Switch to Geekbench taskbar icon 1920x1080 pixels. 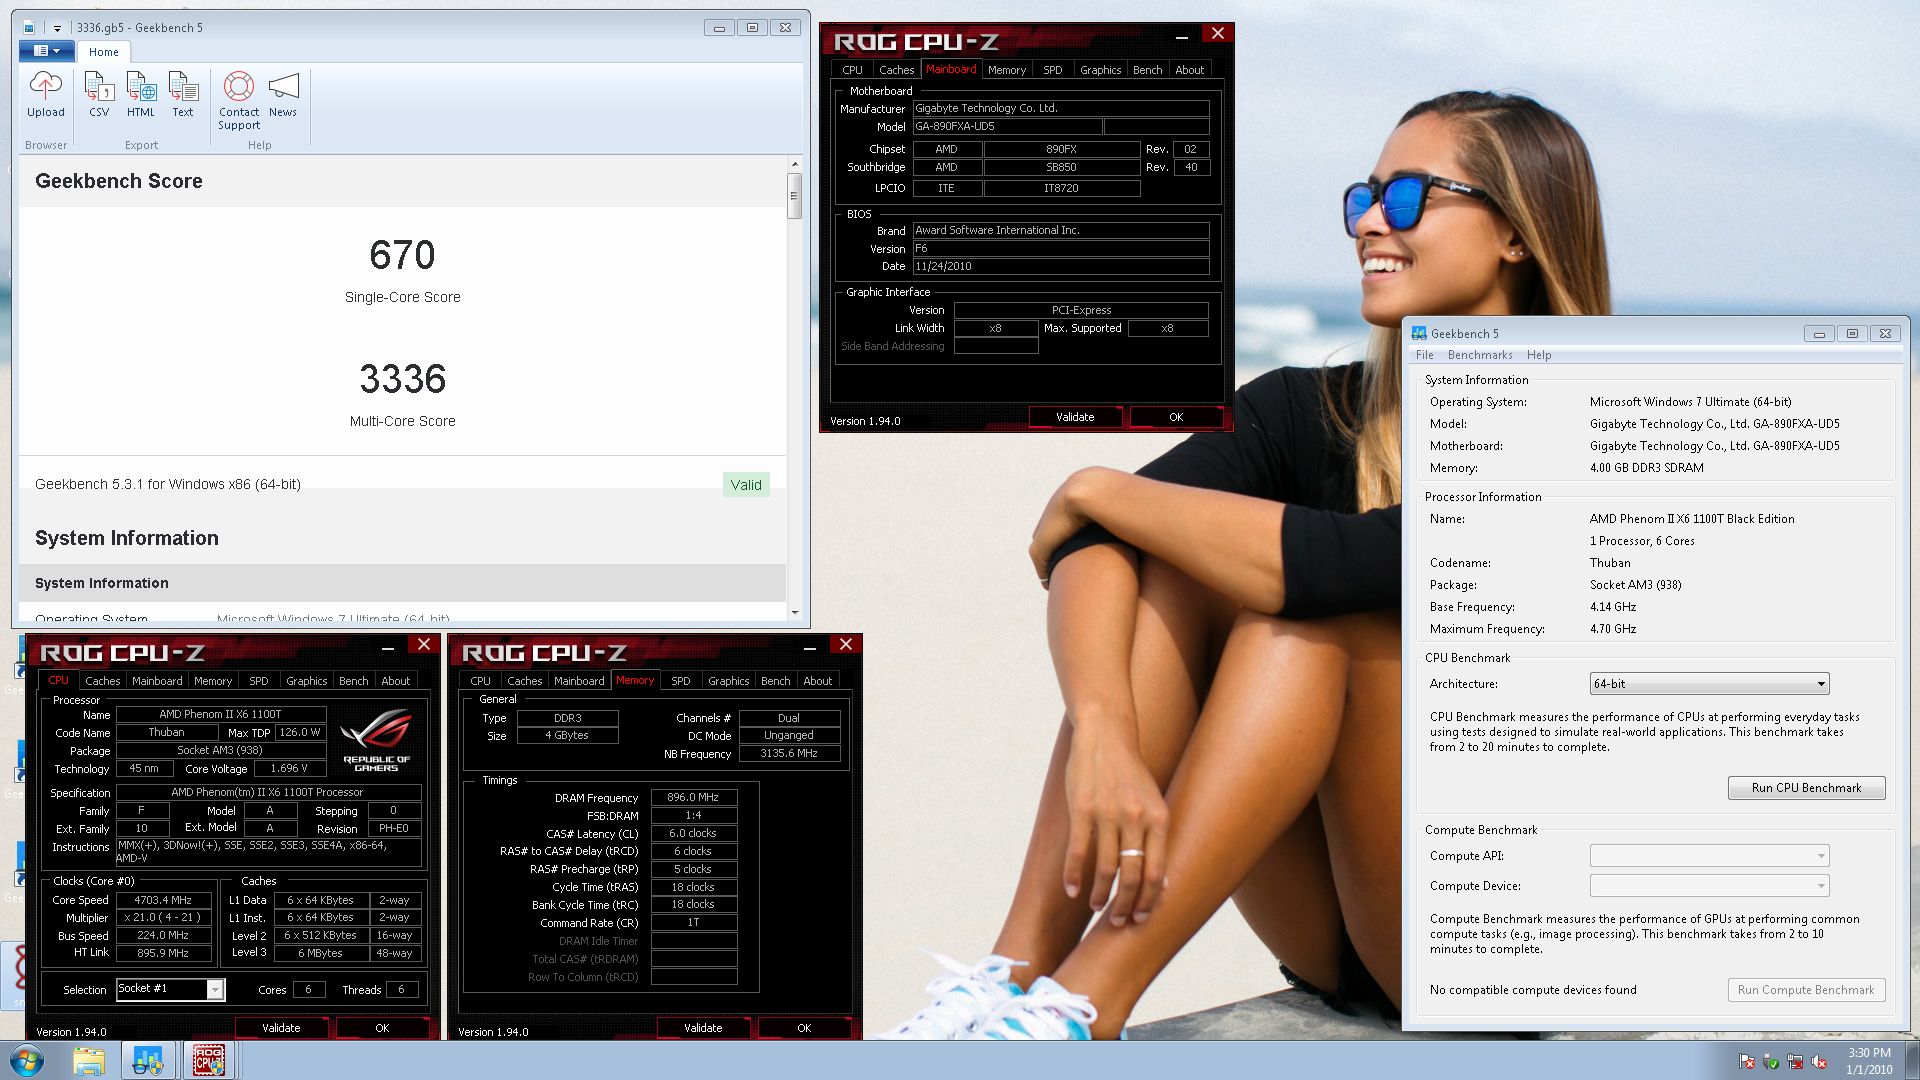(x=148, y=1060)
